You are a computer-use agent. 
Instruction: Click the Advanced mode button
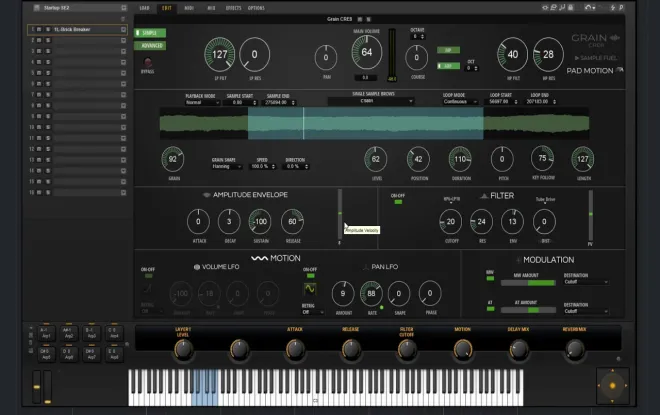point(150,45)
